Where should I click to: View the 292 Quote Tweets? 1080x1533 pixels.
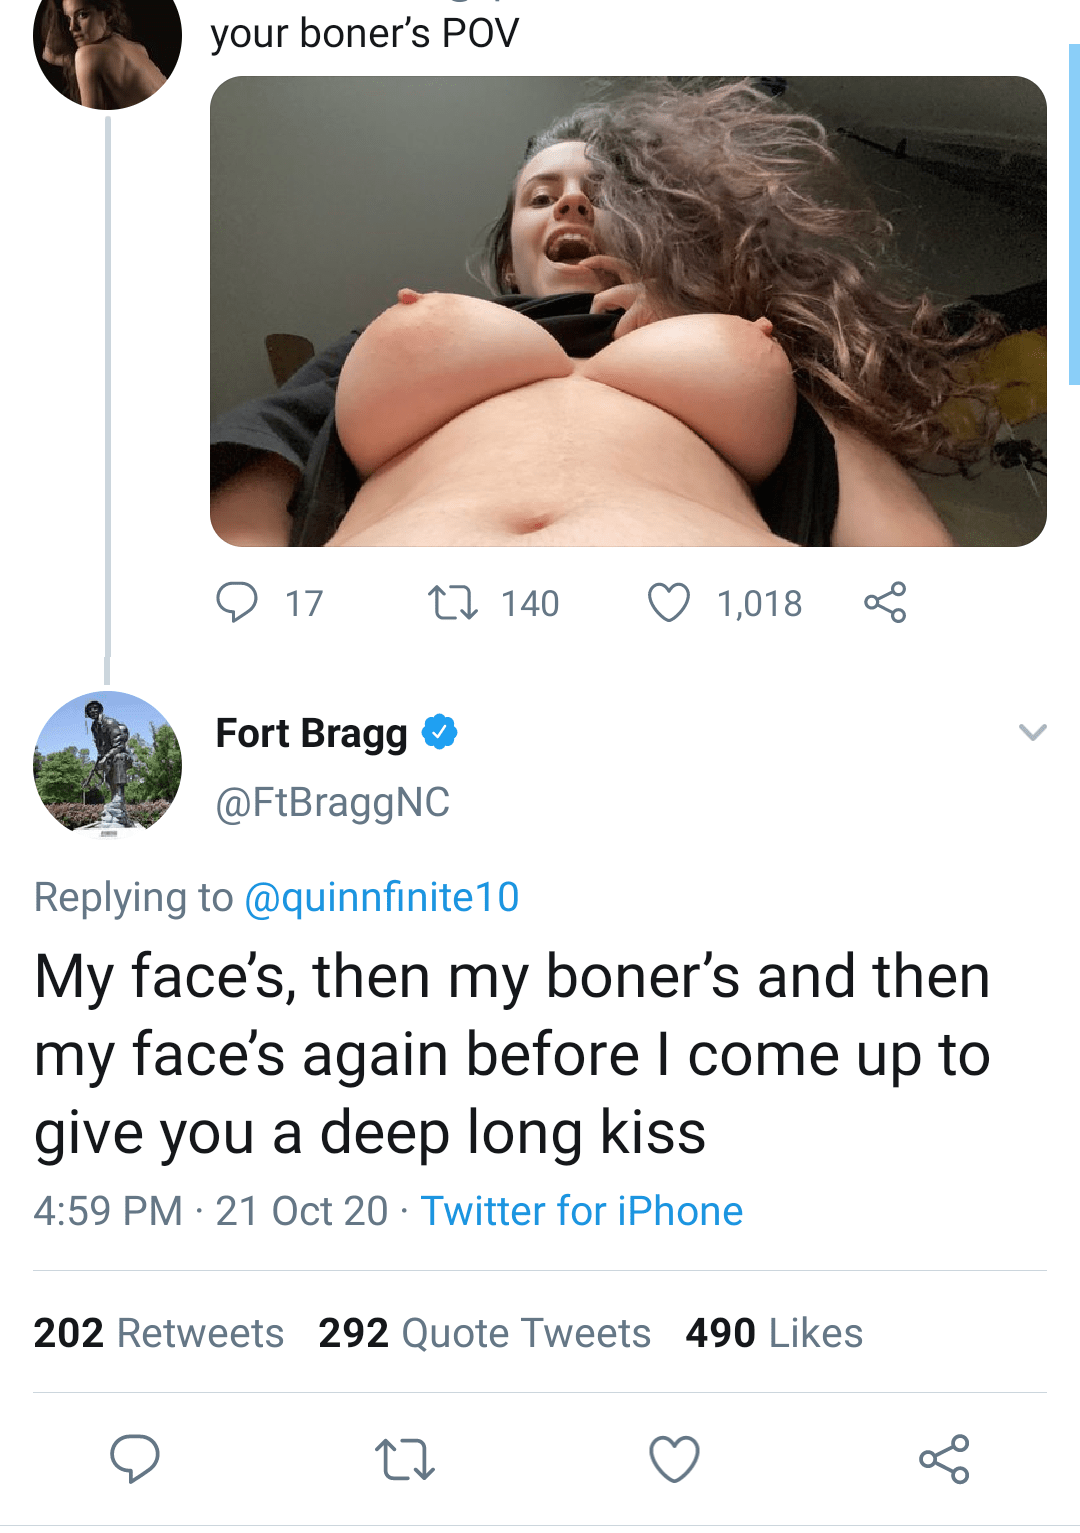484,1333
